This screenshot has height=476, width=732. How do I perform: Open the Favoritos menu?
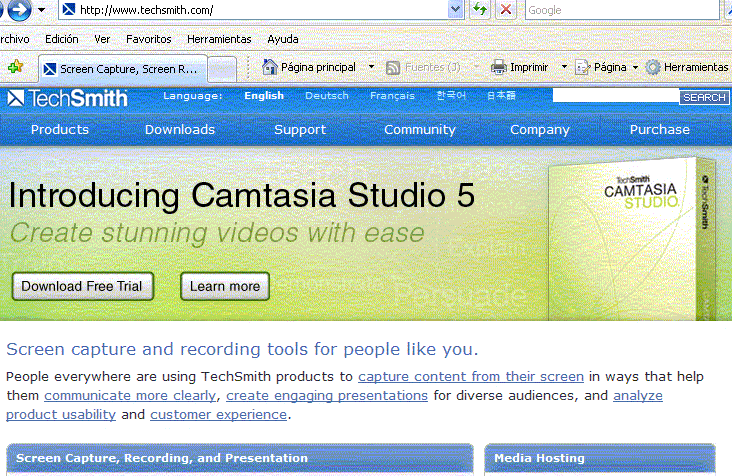(148, 39)
